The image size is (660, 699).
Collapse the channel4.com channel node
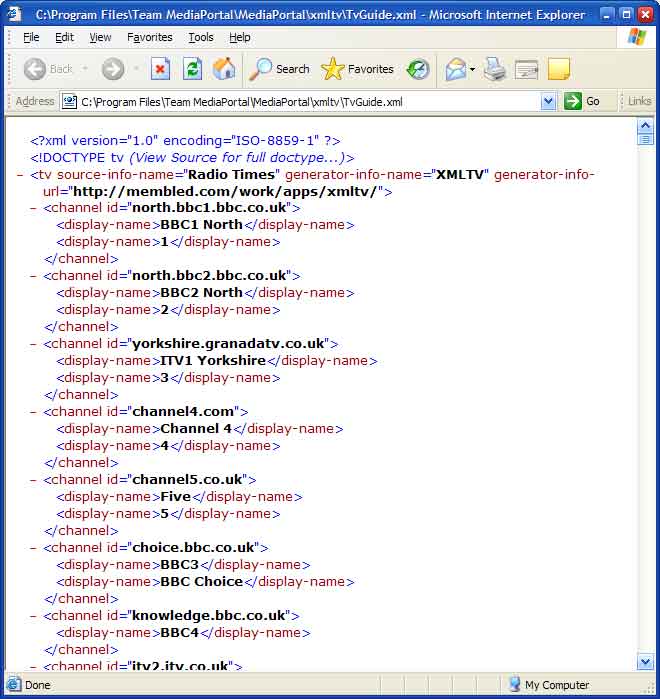[33, 412]
